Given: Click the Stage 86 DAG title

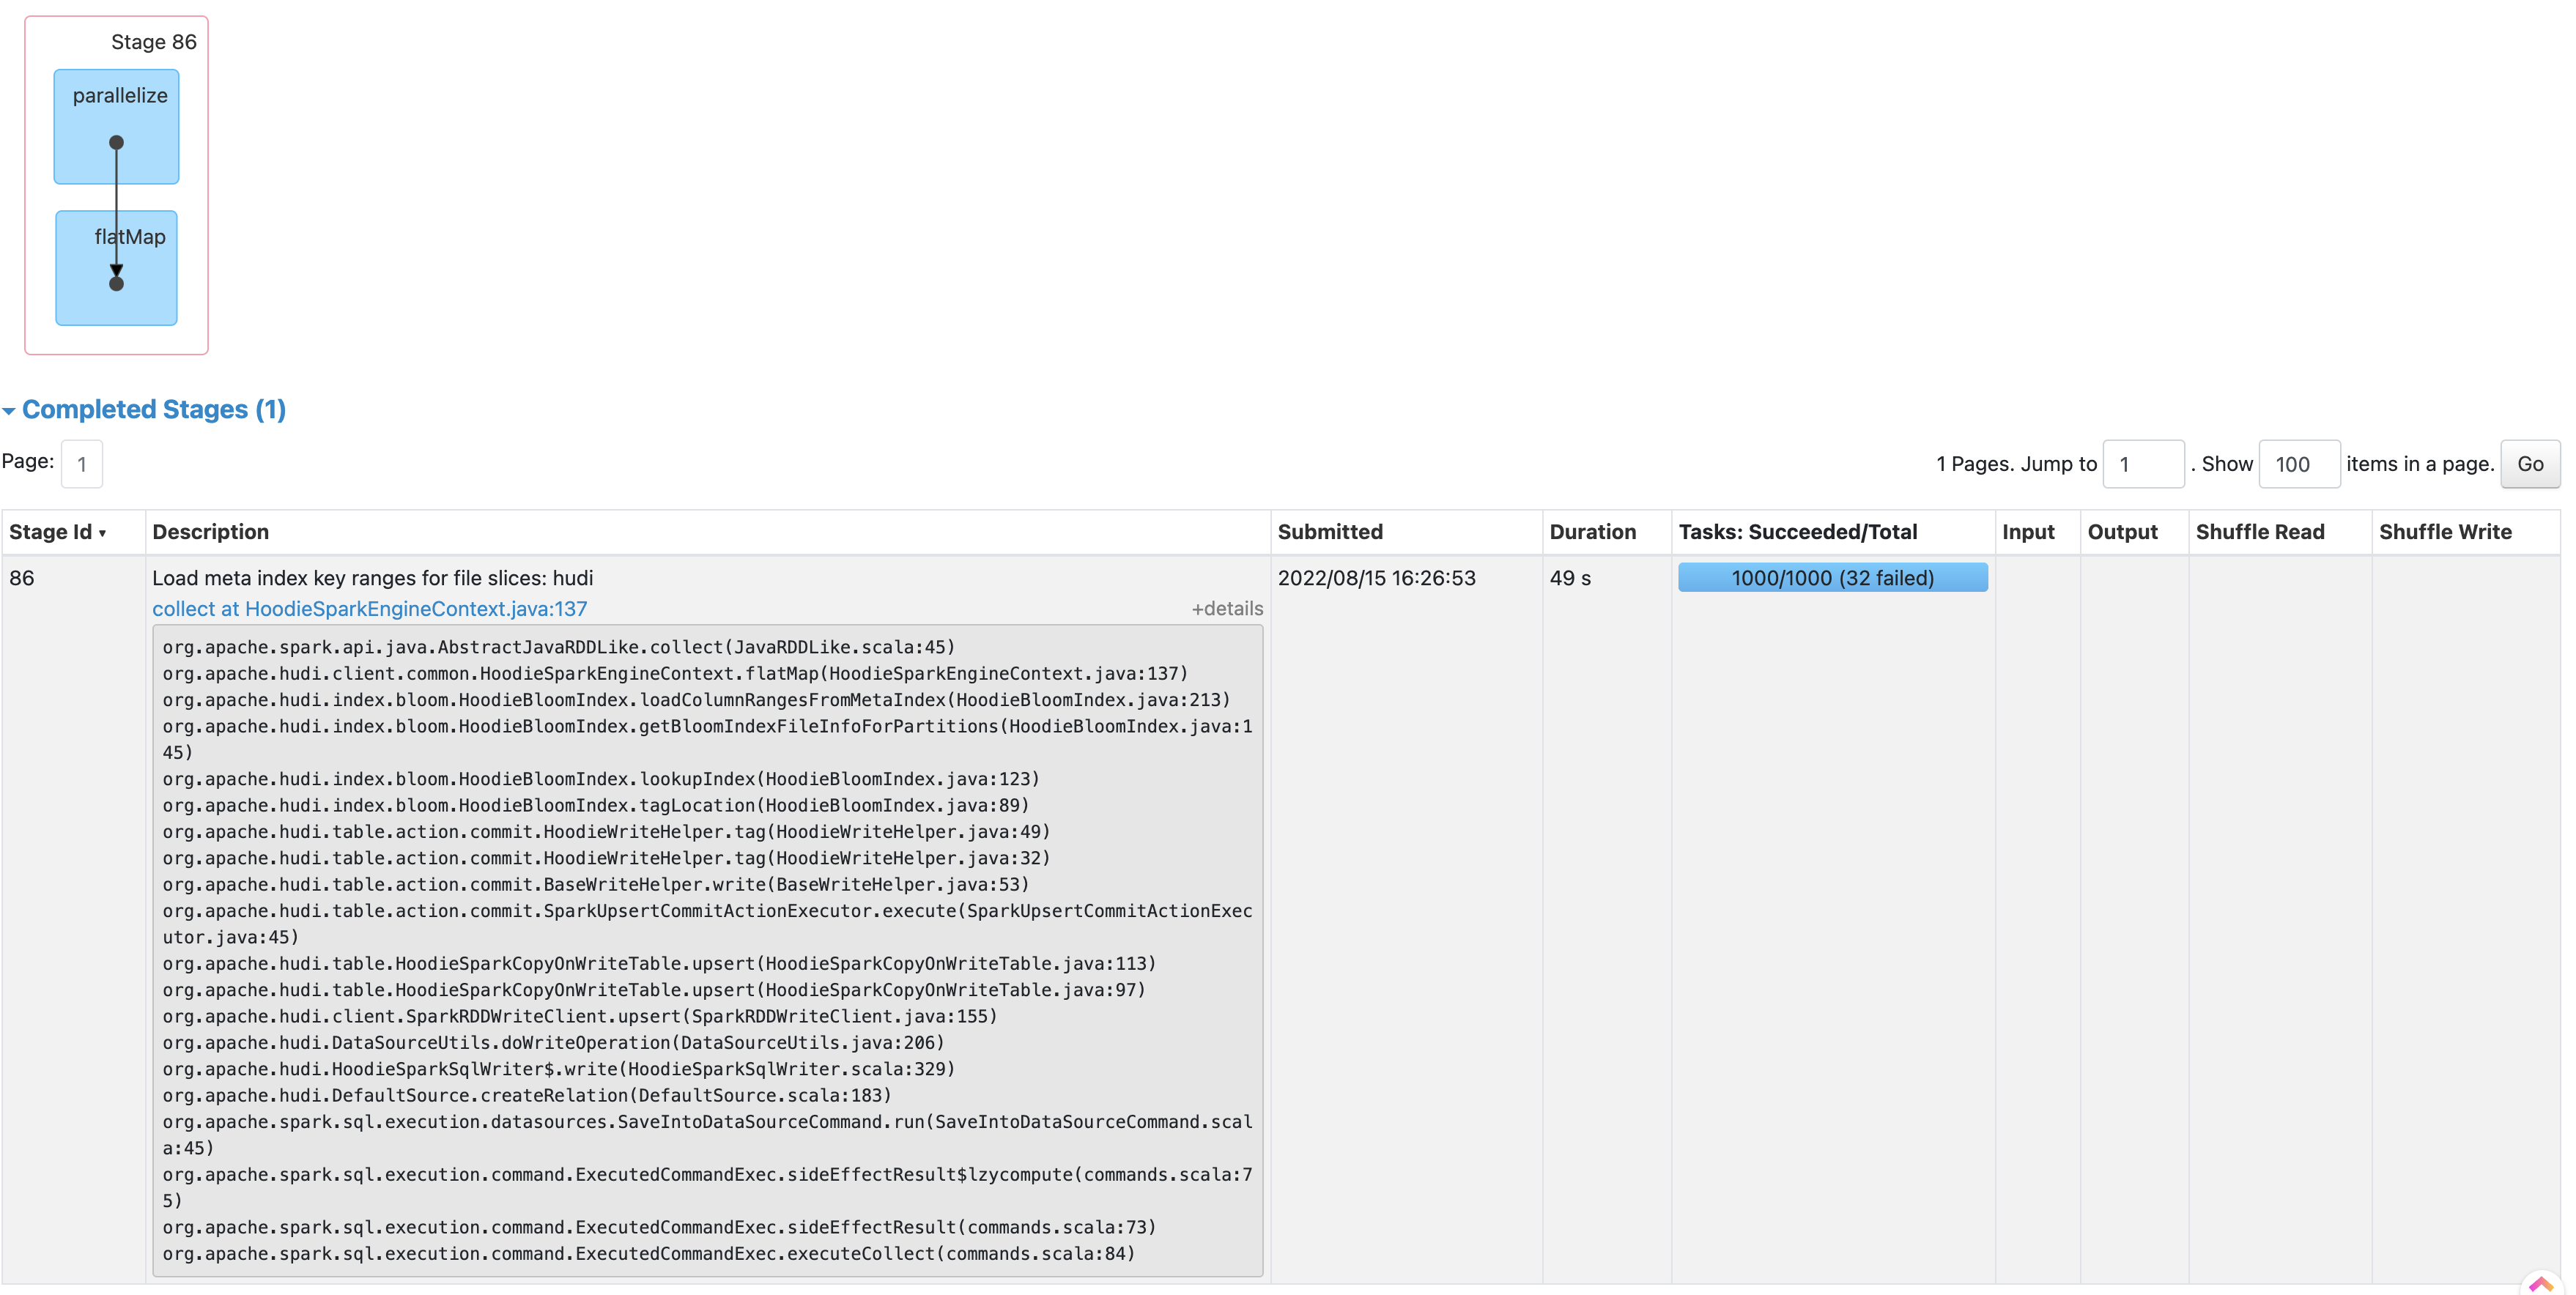Looking at the screenshot, I should coord(153,42).
